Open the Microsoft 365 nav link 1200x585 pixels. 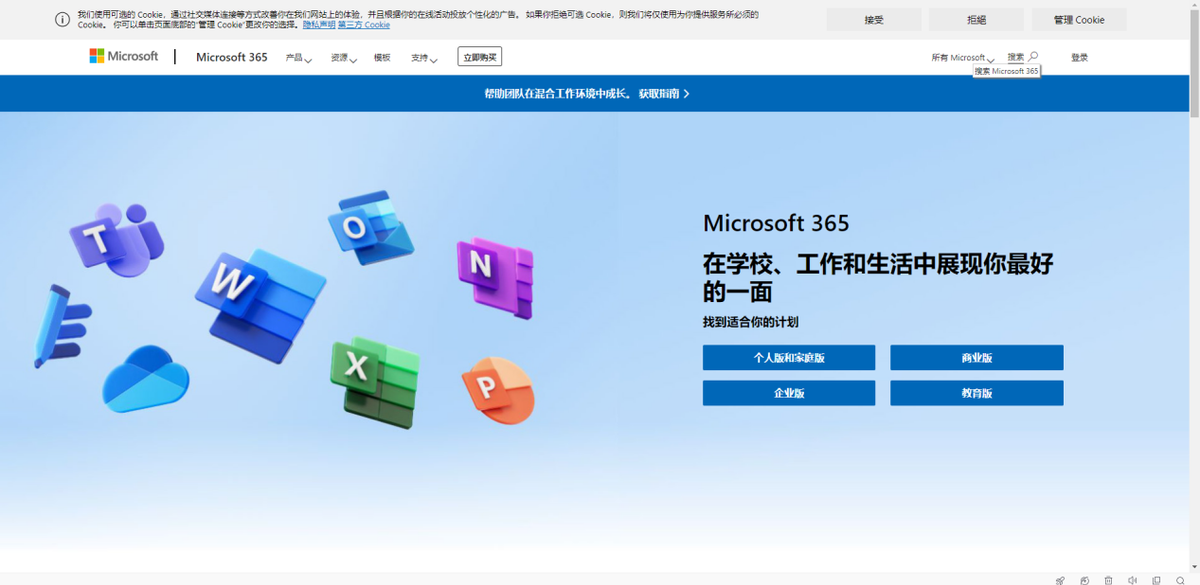point(232,57)
